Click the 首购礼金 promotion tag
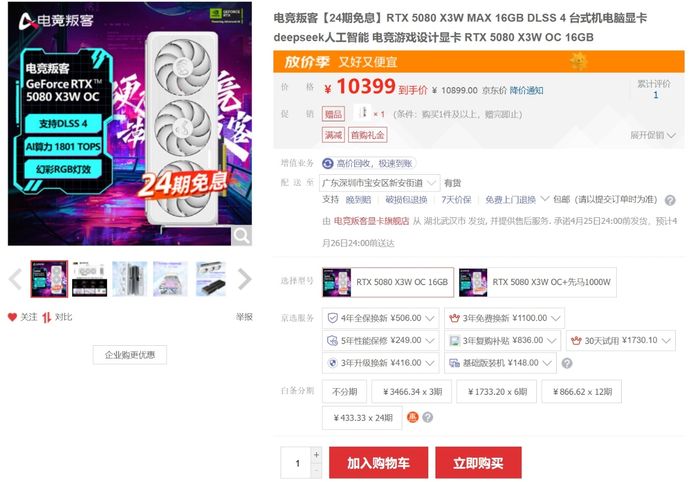The image size is (700, 482). tap(367, 135)
